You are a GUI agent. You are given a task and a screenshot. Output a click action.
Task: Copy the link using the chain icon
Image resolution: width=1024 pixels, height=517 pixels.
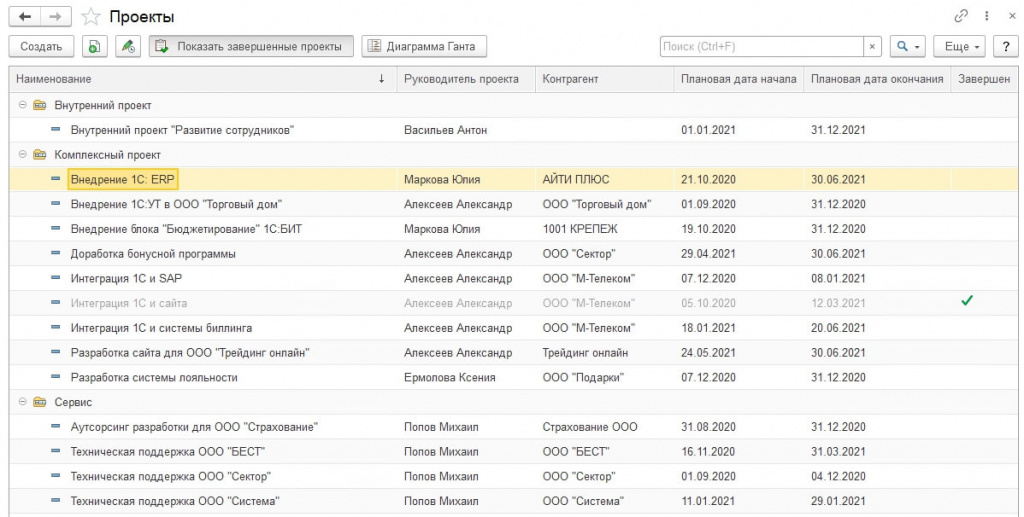click(x=964, y=17)
